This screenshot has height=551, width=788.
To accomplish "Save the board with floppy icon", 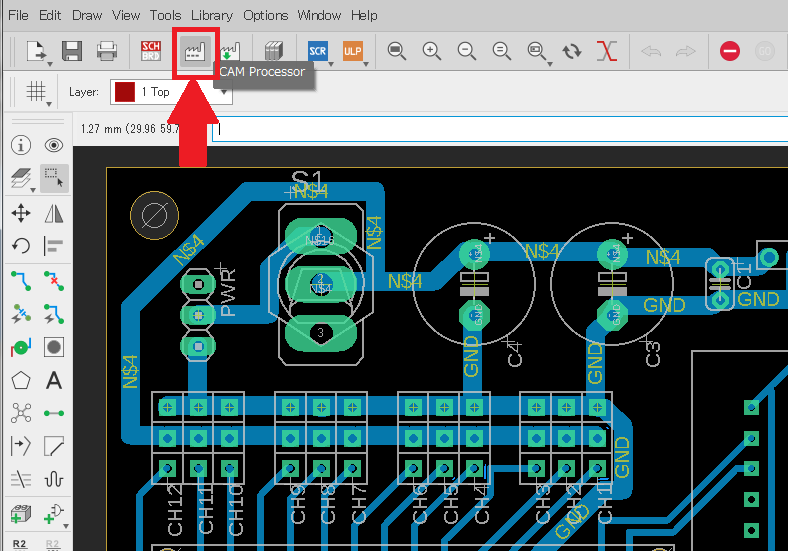I will [x=72, y=51].
